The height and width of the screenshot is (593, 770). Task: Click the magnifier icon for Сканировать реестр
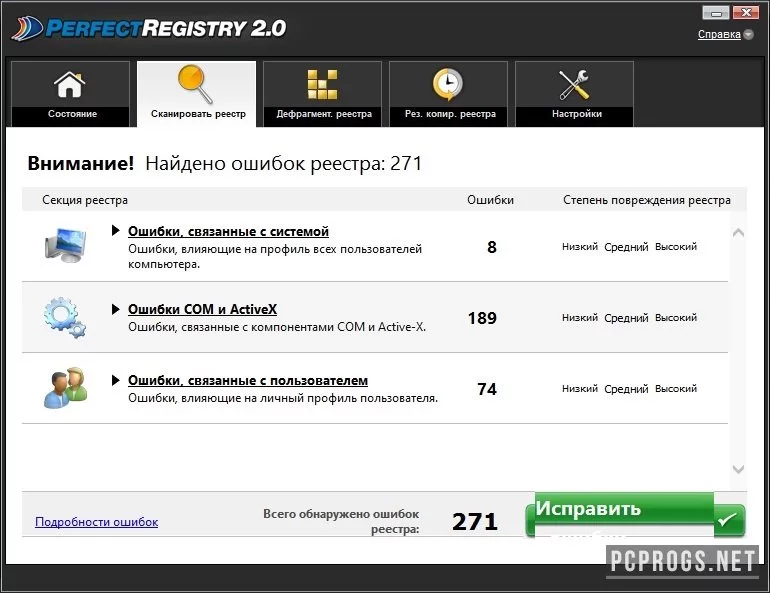pyautogui.click(x=195, y=83)
